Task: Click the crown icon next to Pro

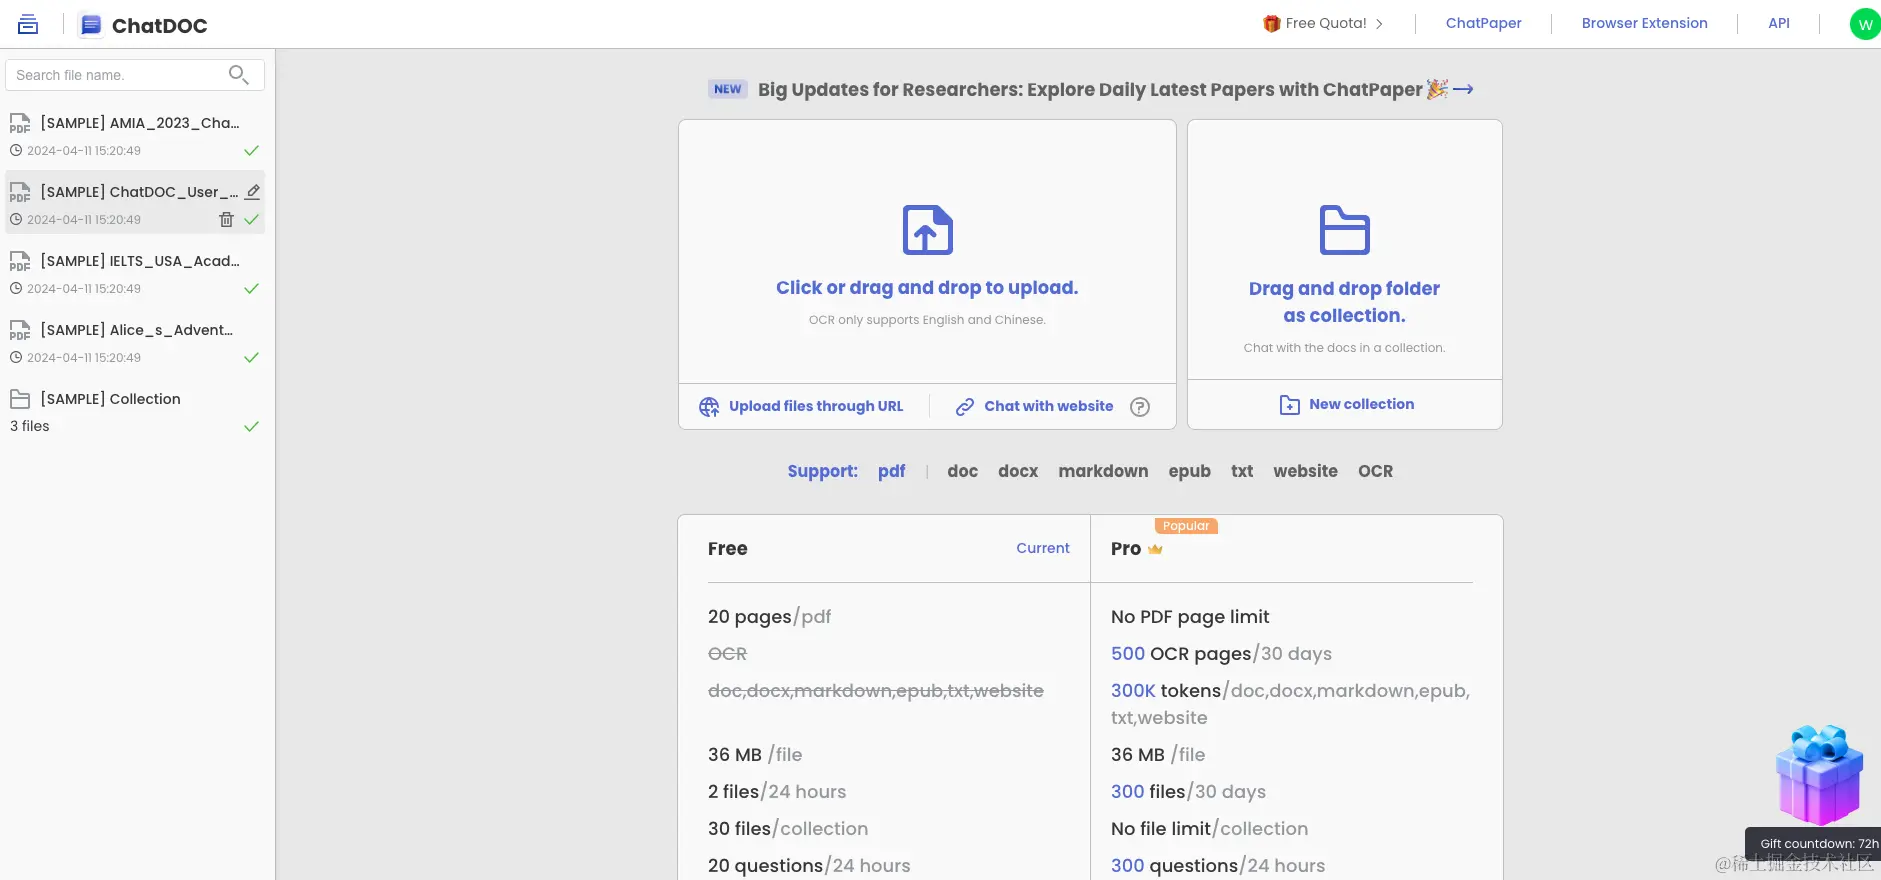Action: tap(1155, 549)
